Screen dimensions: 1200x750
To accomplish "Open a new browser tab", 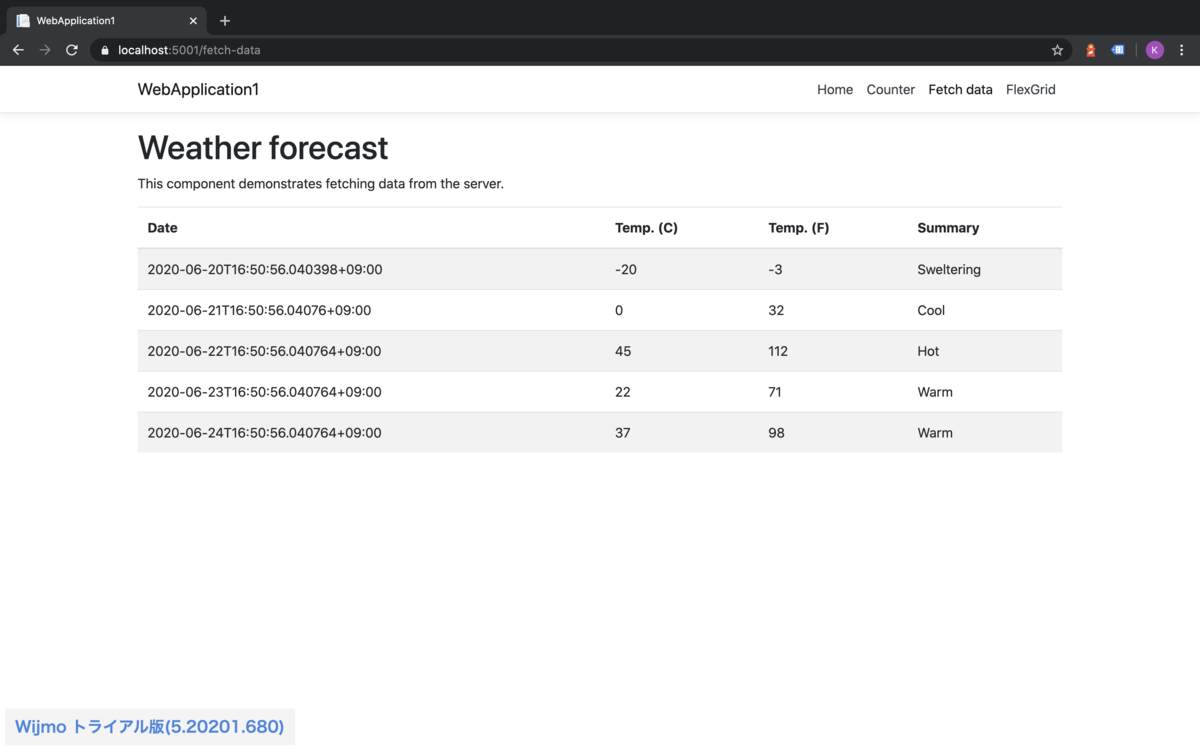I will (225, 21).
